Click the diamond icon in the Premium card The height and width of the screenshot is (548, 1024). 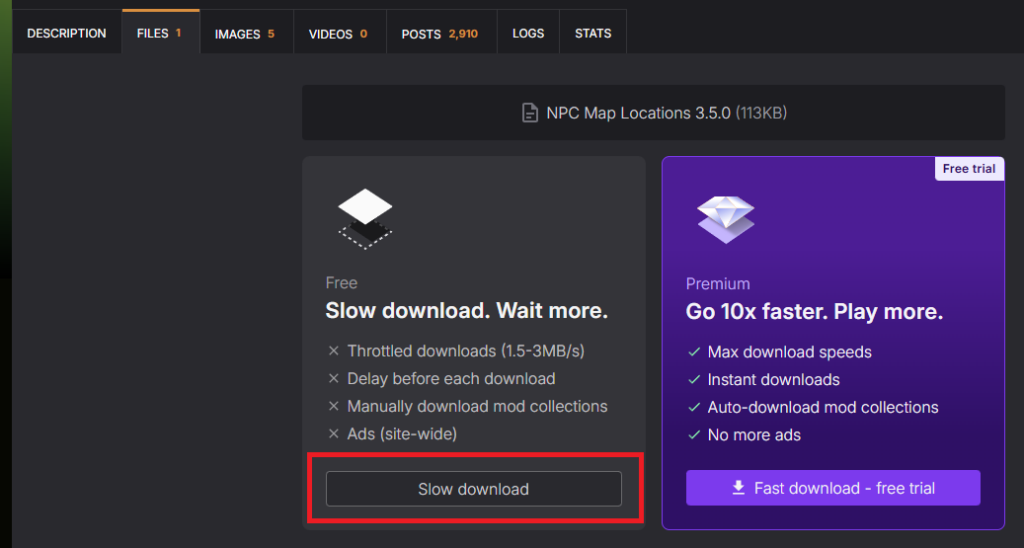tap(725, 218)
